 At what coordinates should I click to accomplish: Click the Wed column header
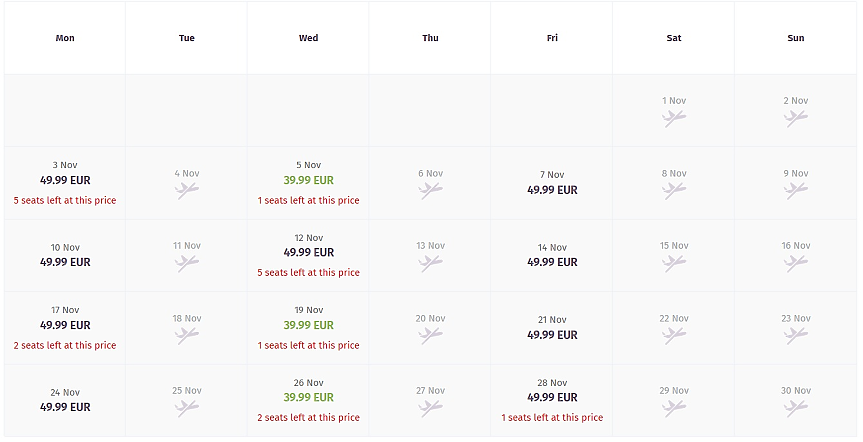[309, 38]
